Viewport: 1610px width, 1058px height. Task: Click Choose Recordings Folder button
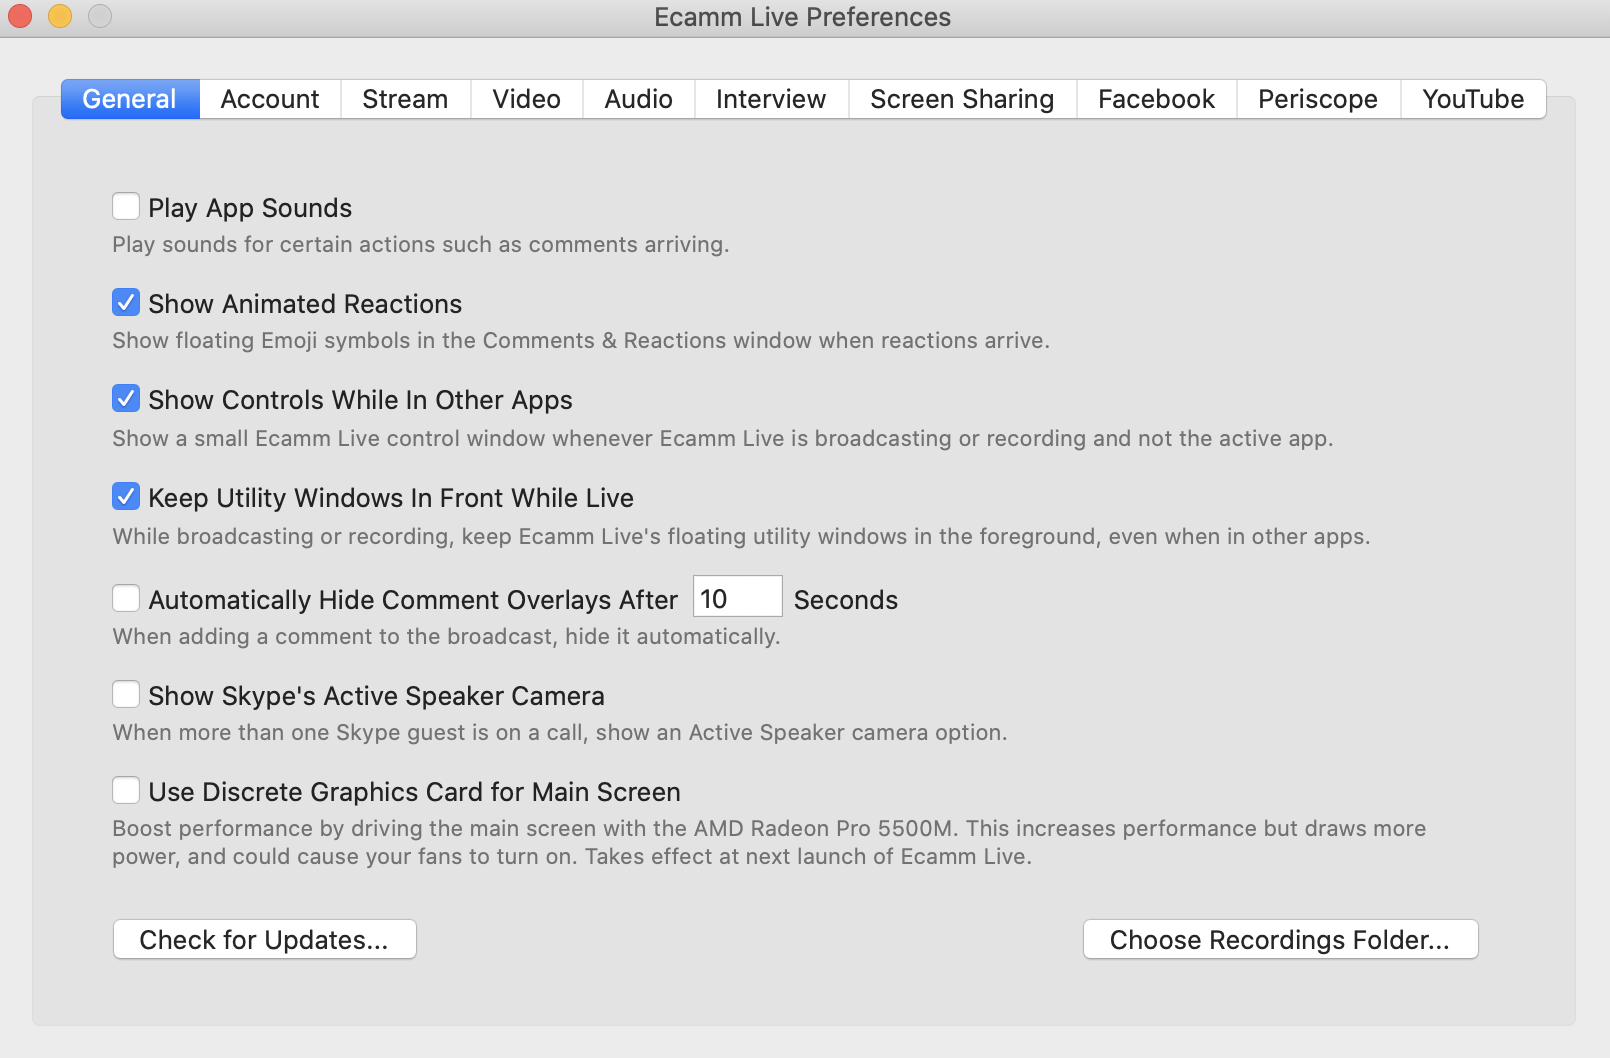1280,939
